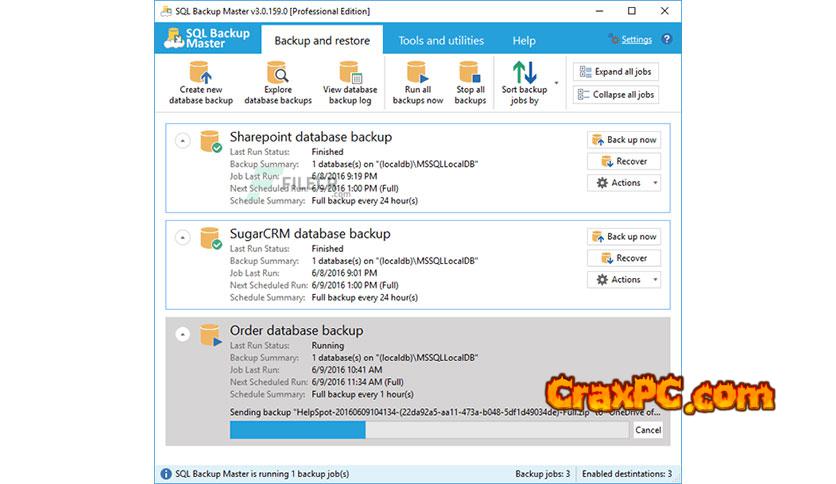The height and width of the screenshot is (484, 836).
Task: Click 'Backup jobs: 3' in status bar
Action: (542, 473)
